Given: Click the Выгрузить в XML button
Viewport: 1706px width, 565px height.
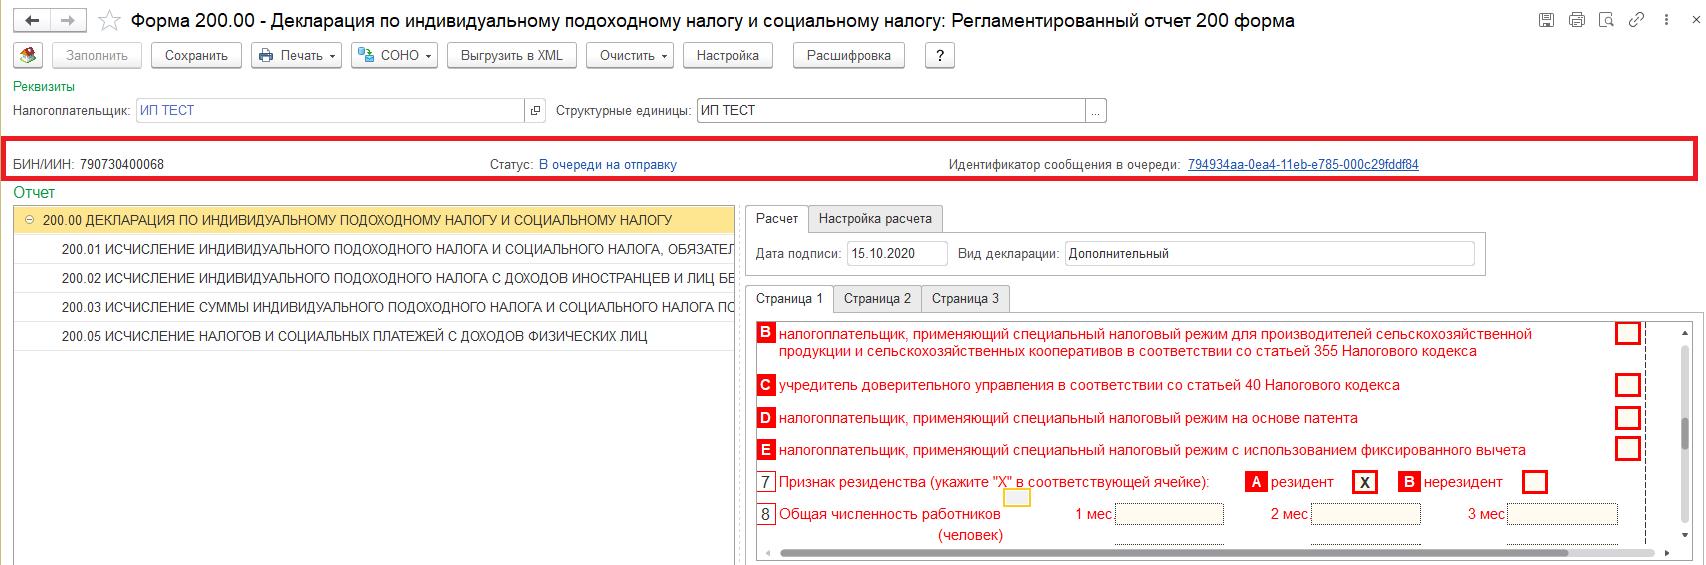Looking at the screenshot, I should pyautogui.click(x=511, y=56).
